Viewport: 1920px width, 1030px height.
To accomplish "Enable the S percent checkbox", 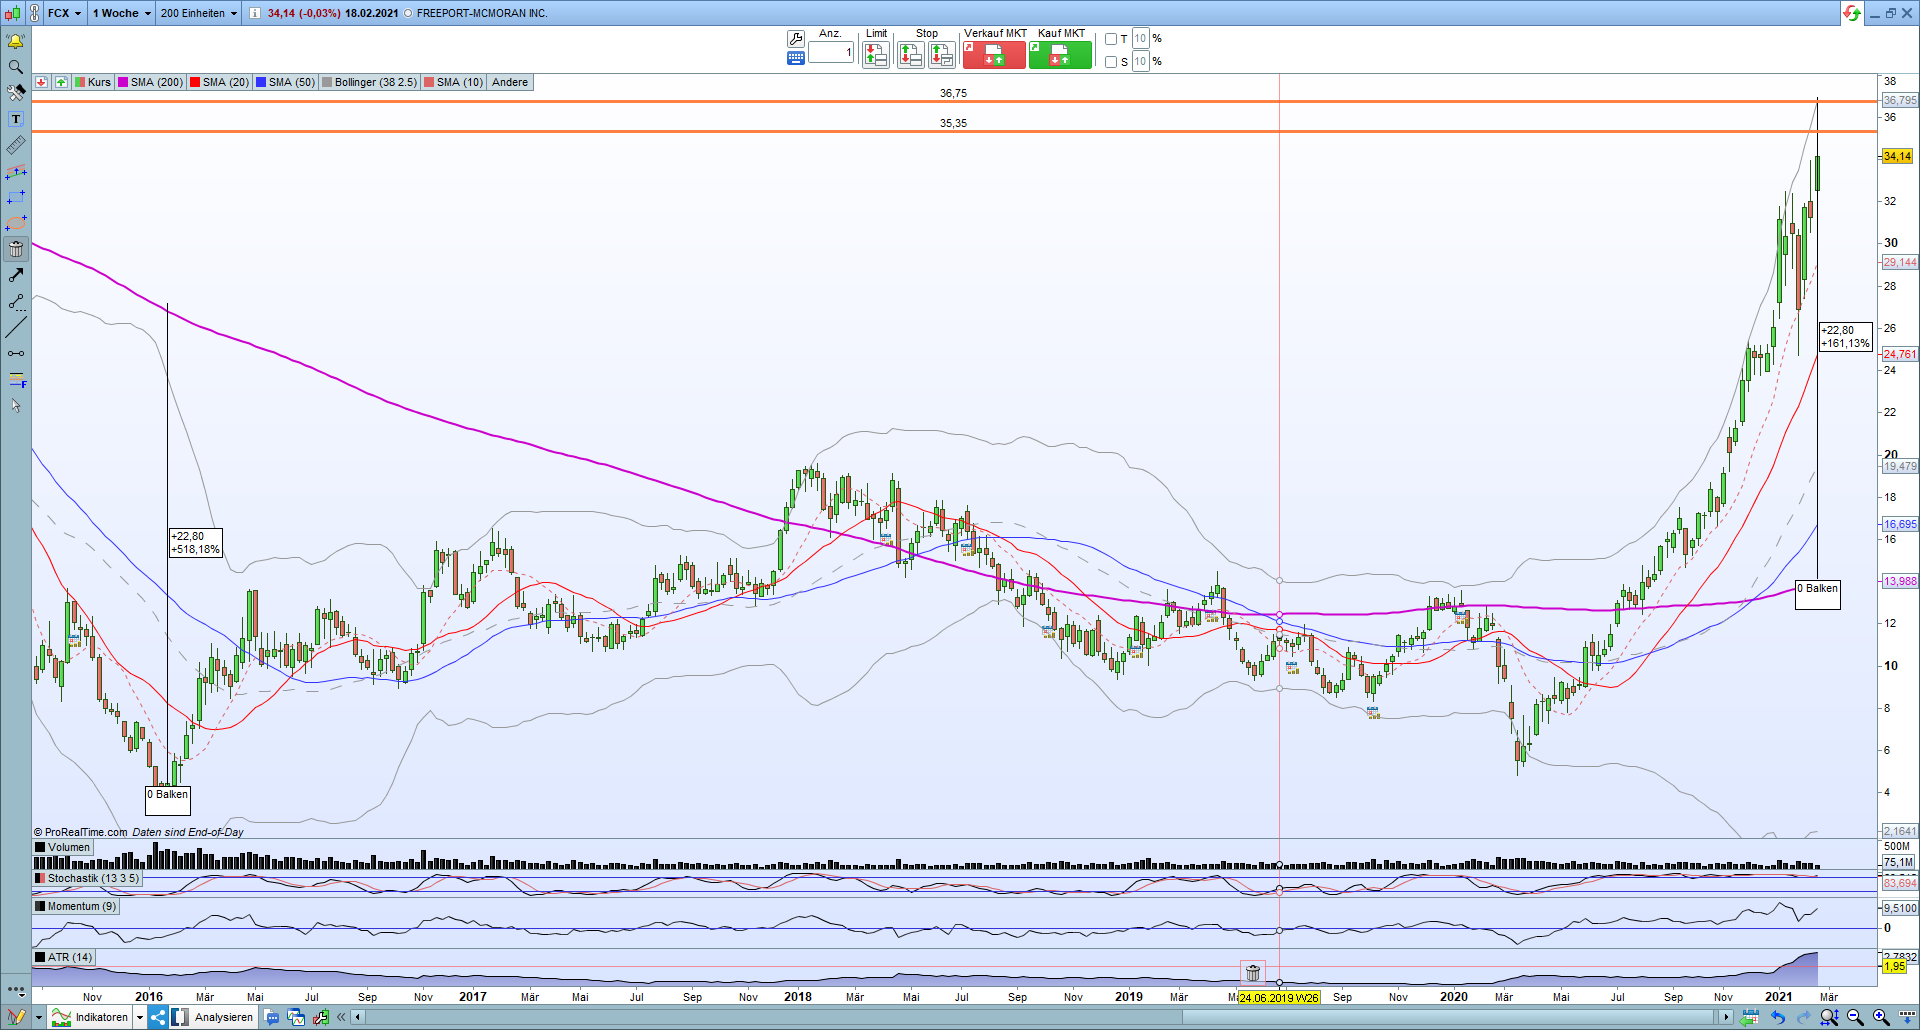I will pos(1111,62).
